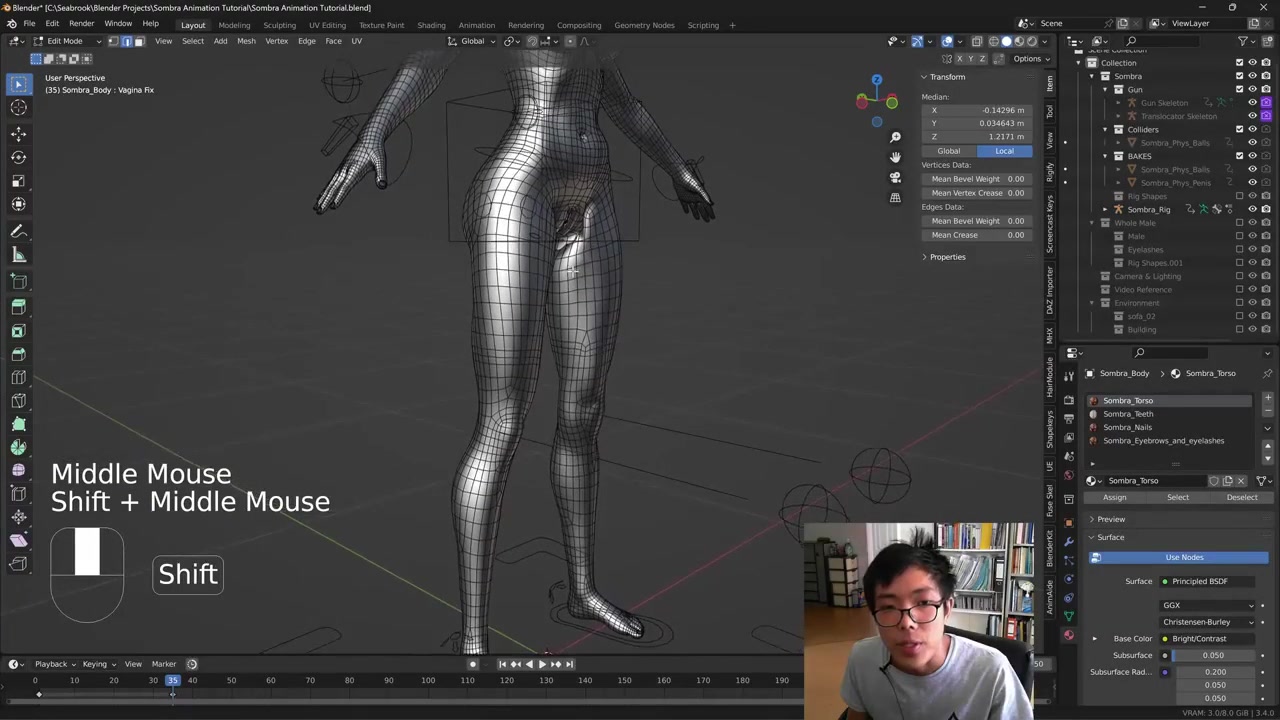The image size is (1280, 720).
Task: Expand the Properties section in sidebar
Action: point(947,257)
